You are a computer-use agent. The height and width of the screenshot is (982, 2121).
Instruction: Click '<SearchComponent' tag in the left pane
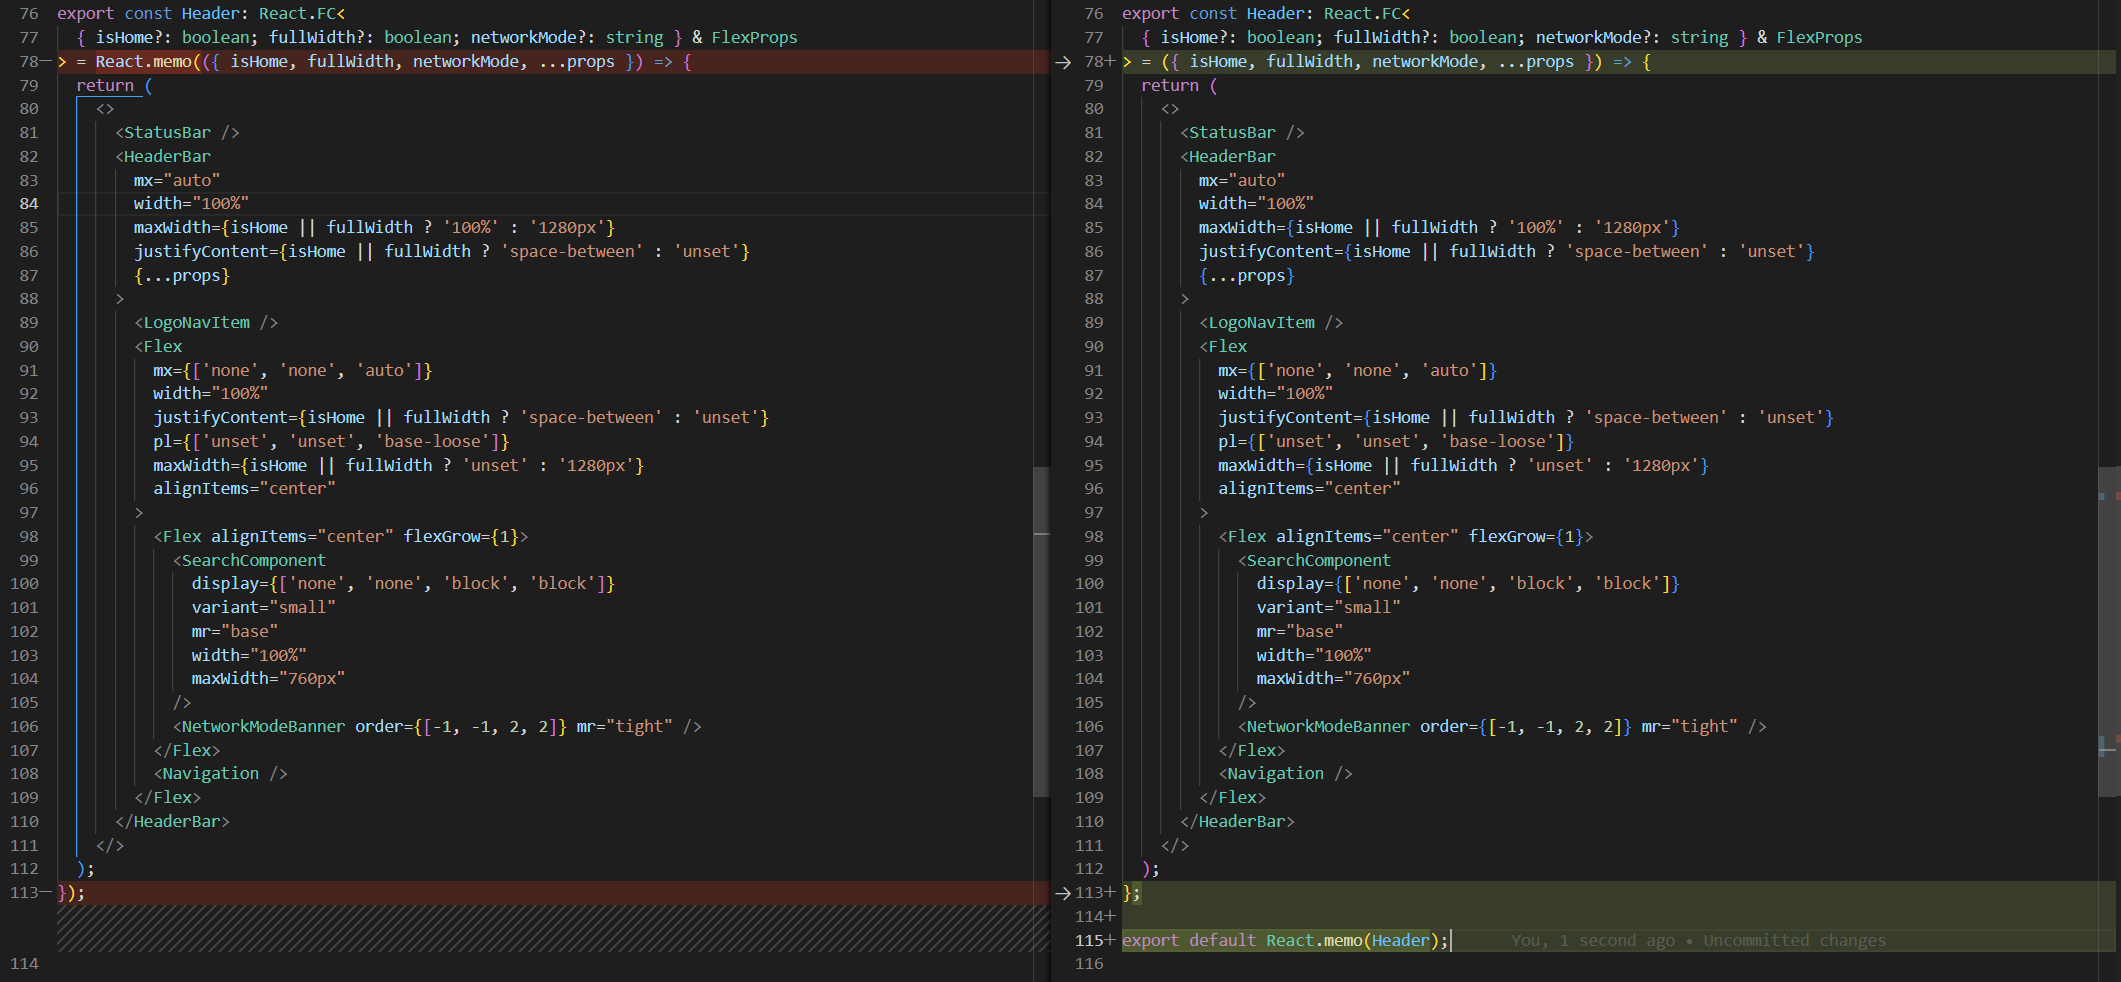pyautogui.click(x=249, y=561)
